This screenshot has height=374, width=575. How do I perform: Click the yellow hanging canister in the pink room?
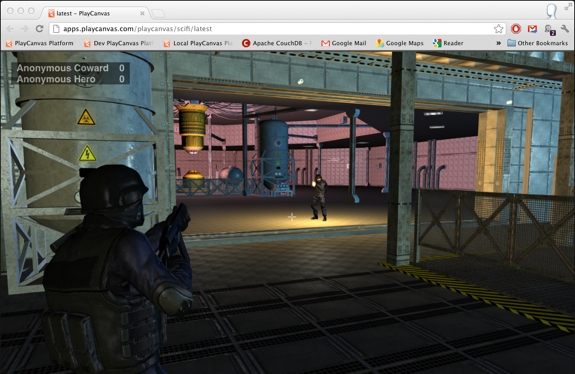coord(192,128)
